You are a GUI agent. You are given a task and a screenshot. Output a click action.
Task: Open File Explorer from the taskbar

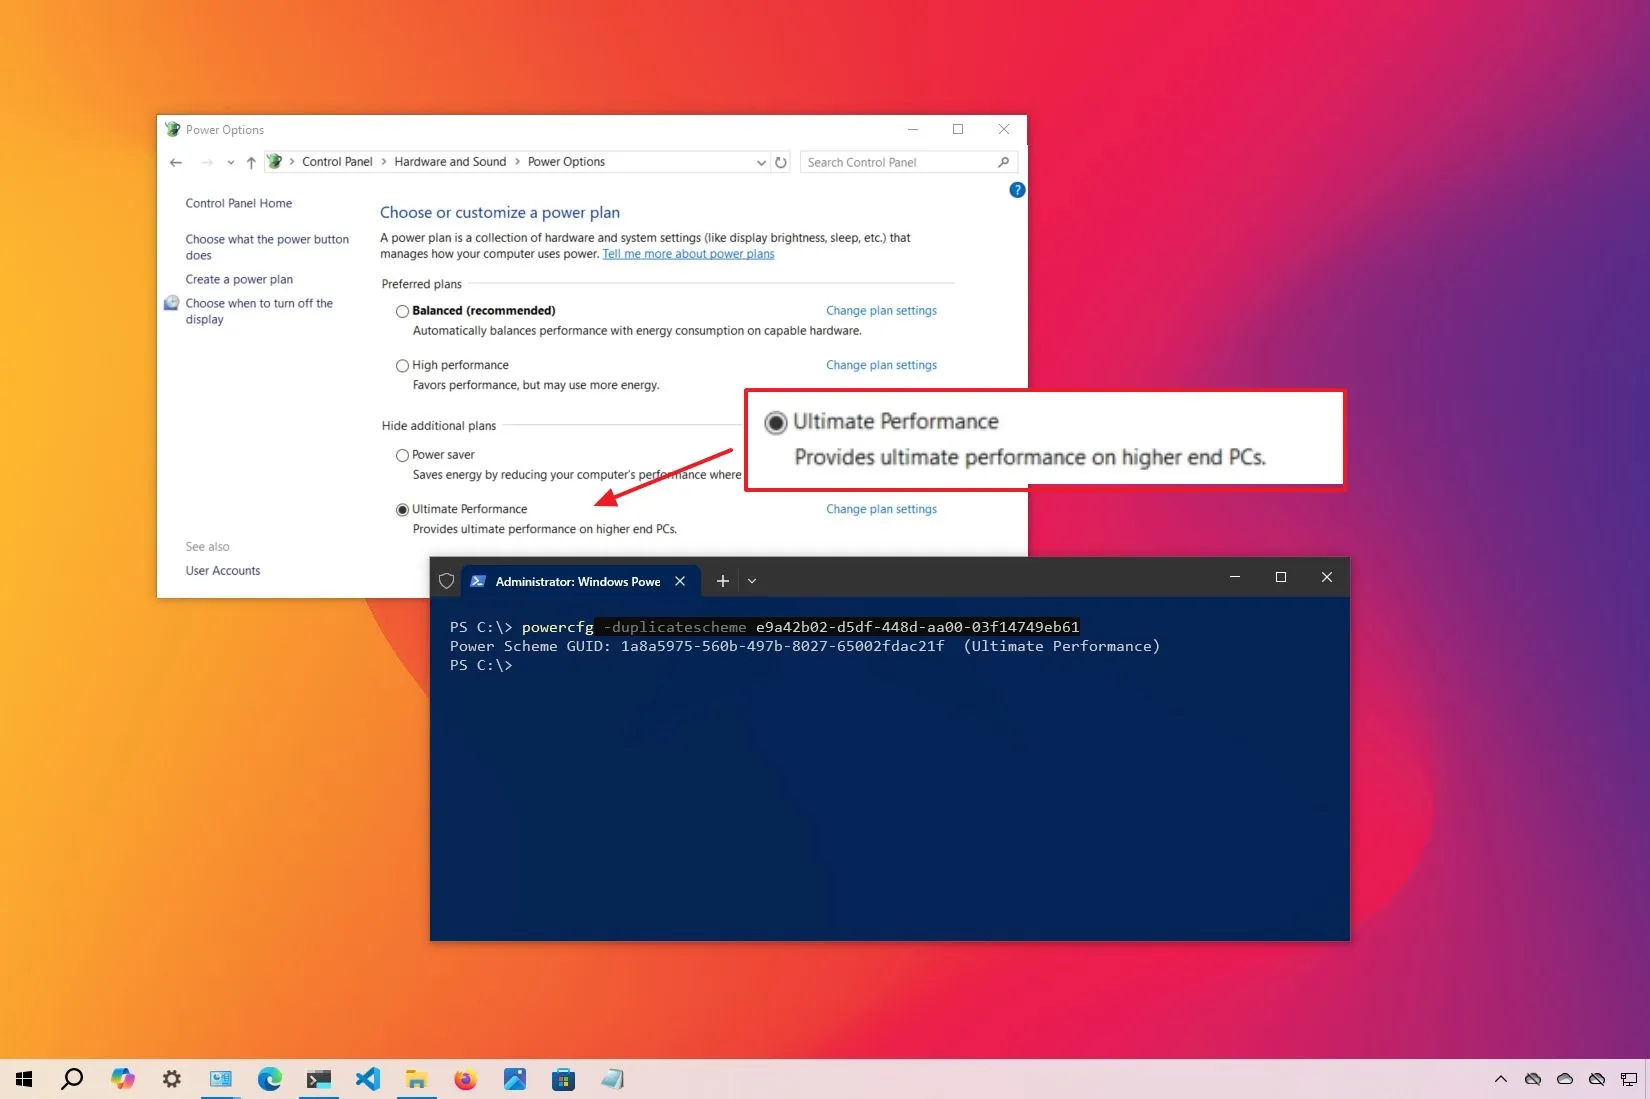pos(417,1079)
